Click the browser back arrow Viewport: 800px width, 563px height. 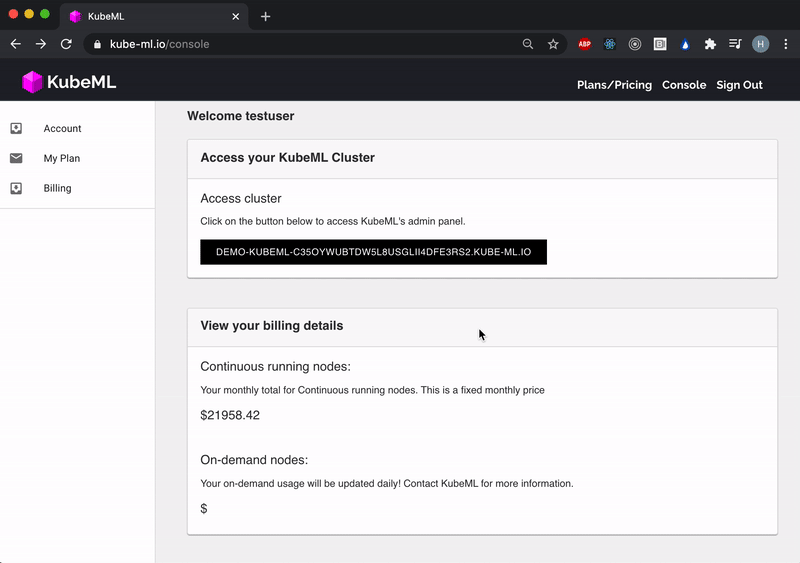[16, 44]
